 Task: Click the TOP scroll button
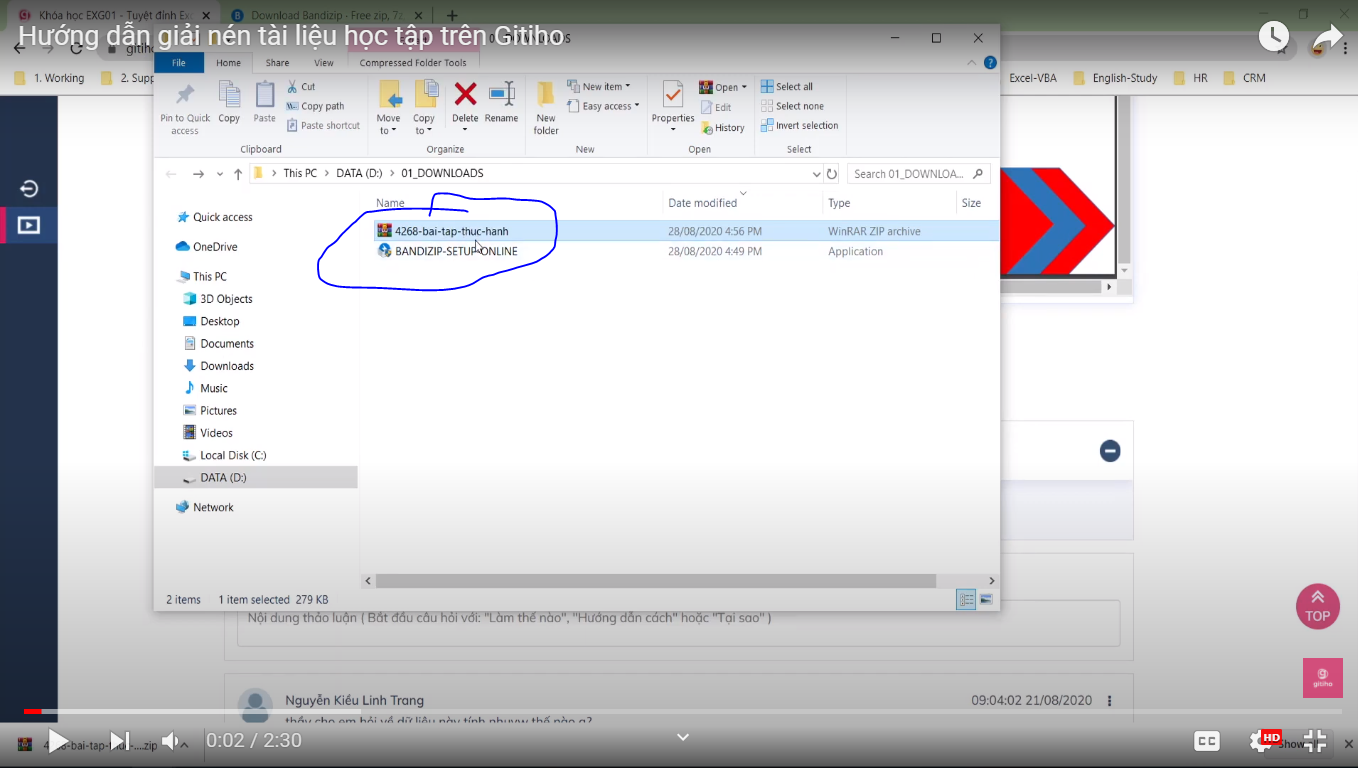pos(1317,606)
